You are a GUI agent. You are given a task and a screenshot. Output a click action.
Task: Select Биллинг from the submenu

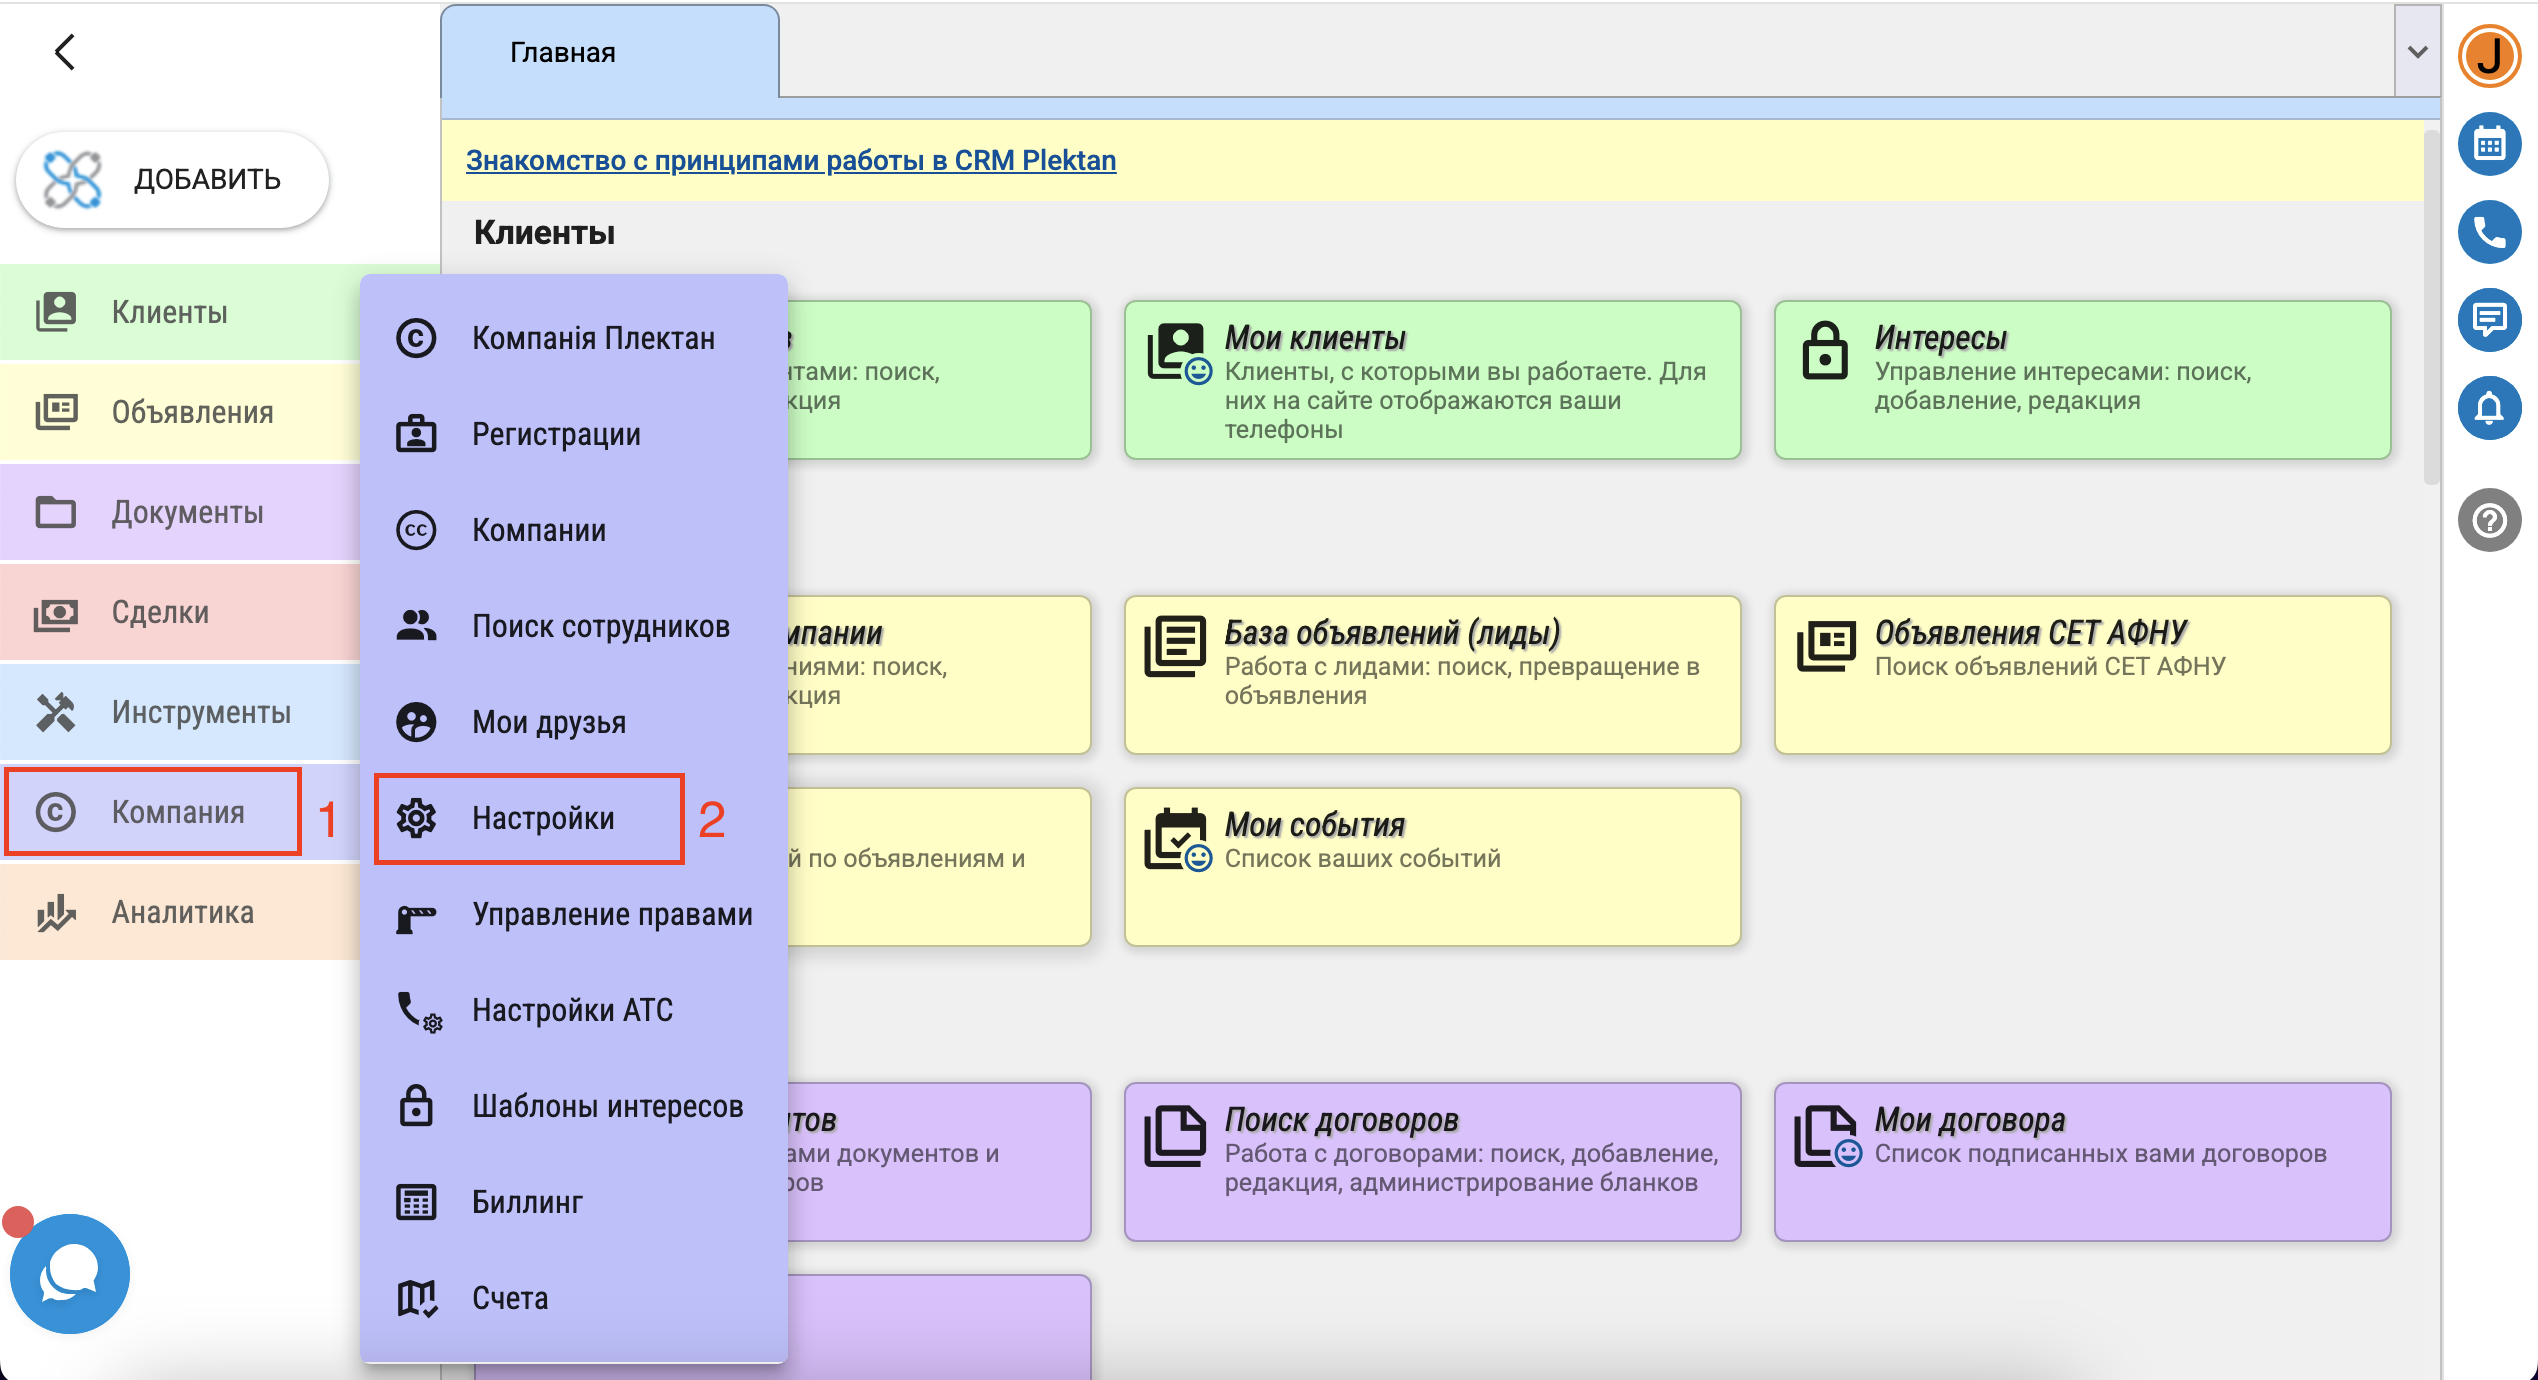point(527,1202)
